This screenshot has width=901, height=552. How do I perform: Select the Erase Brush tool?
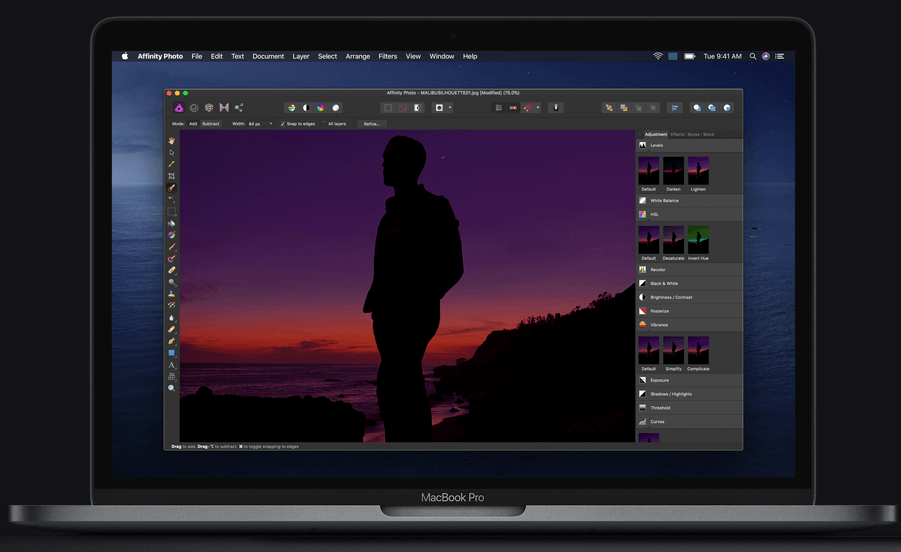pyautogui.click(x=171, y=271)
